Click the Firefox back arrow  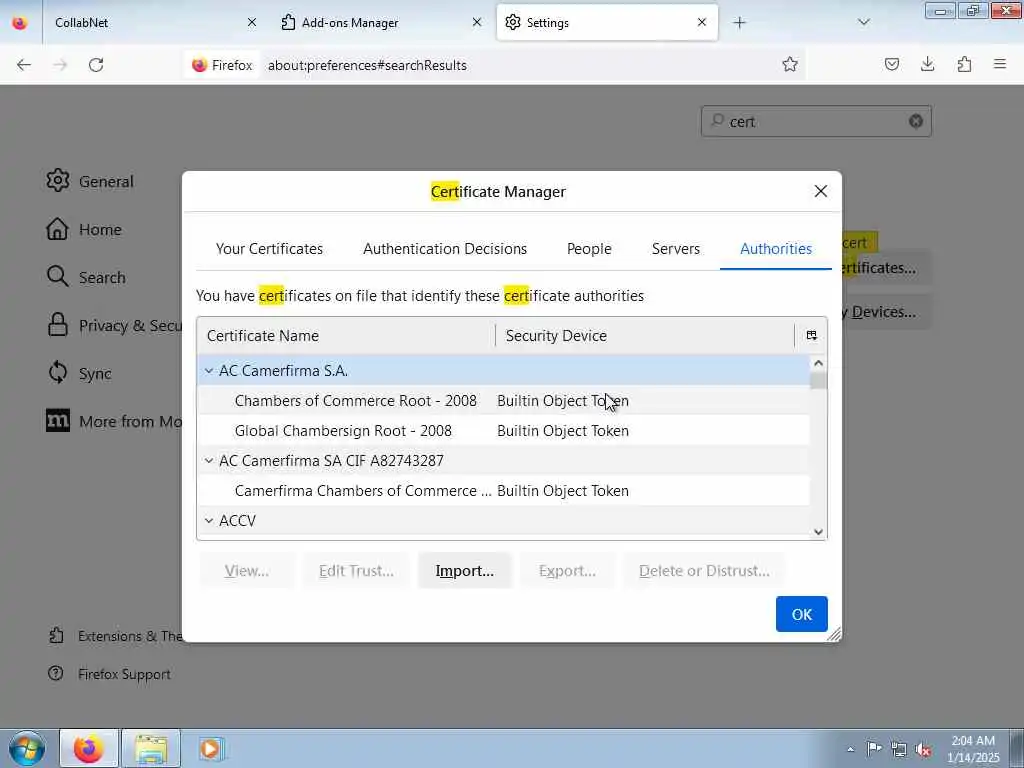pyautogui.click(x=24, y=65)
